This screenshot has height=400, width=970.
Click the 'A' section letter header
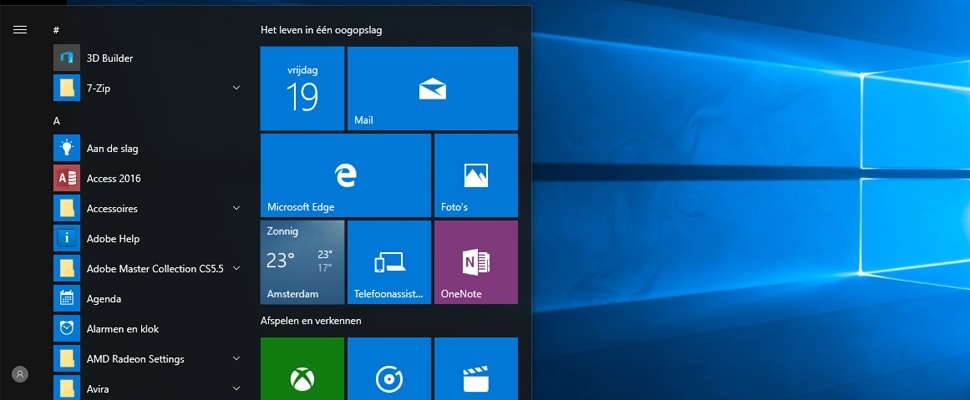point(56,121)
